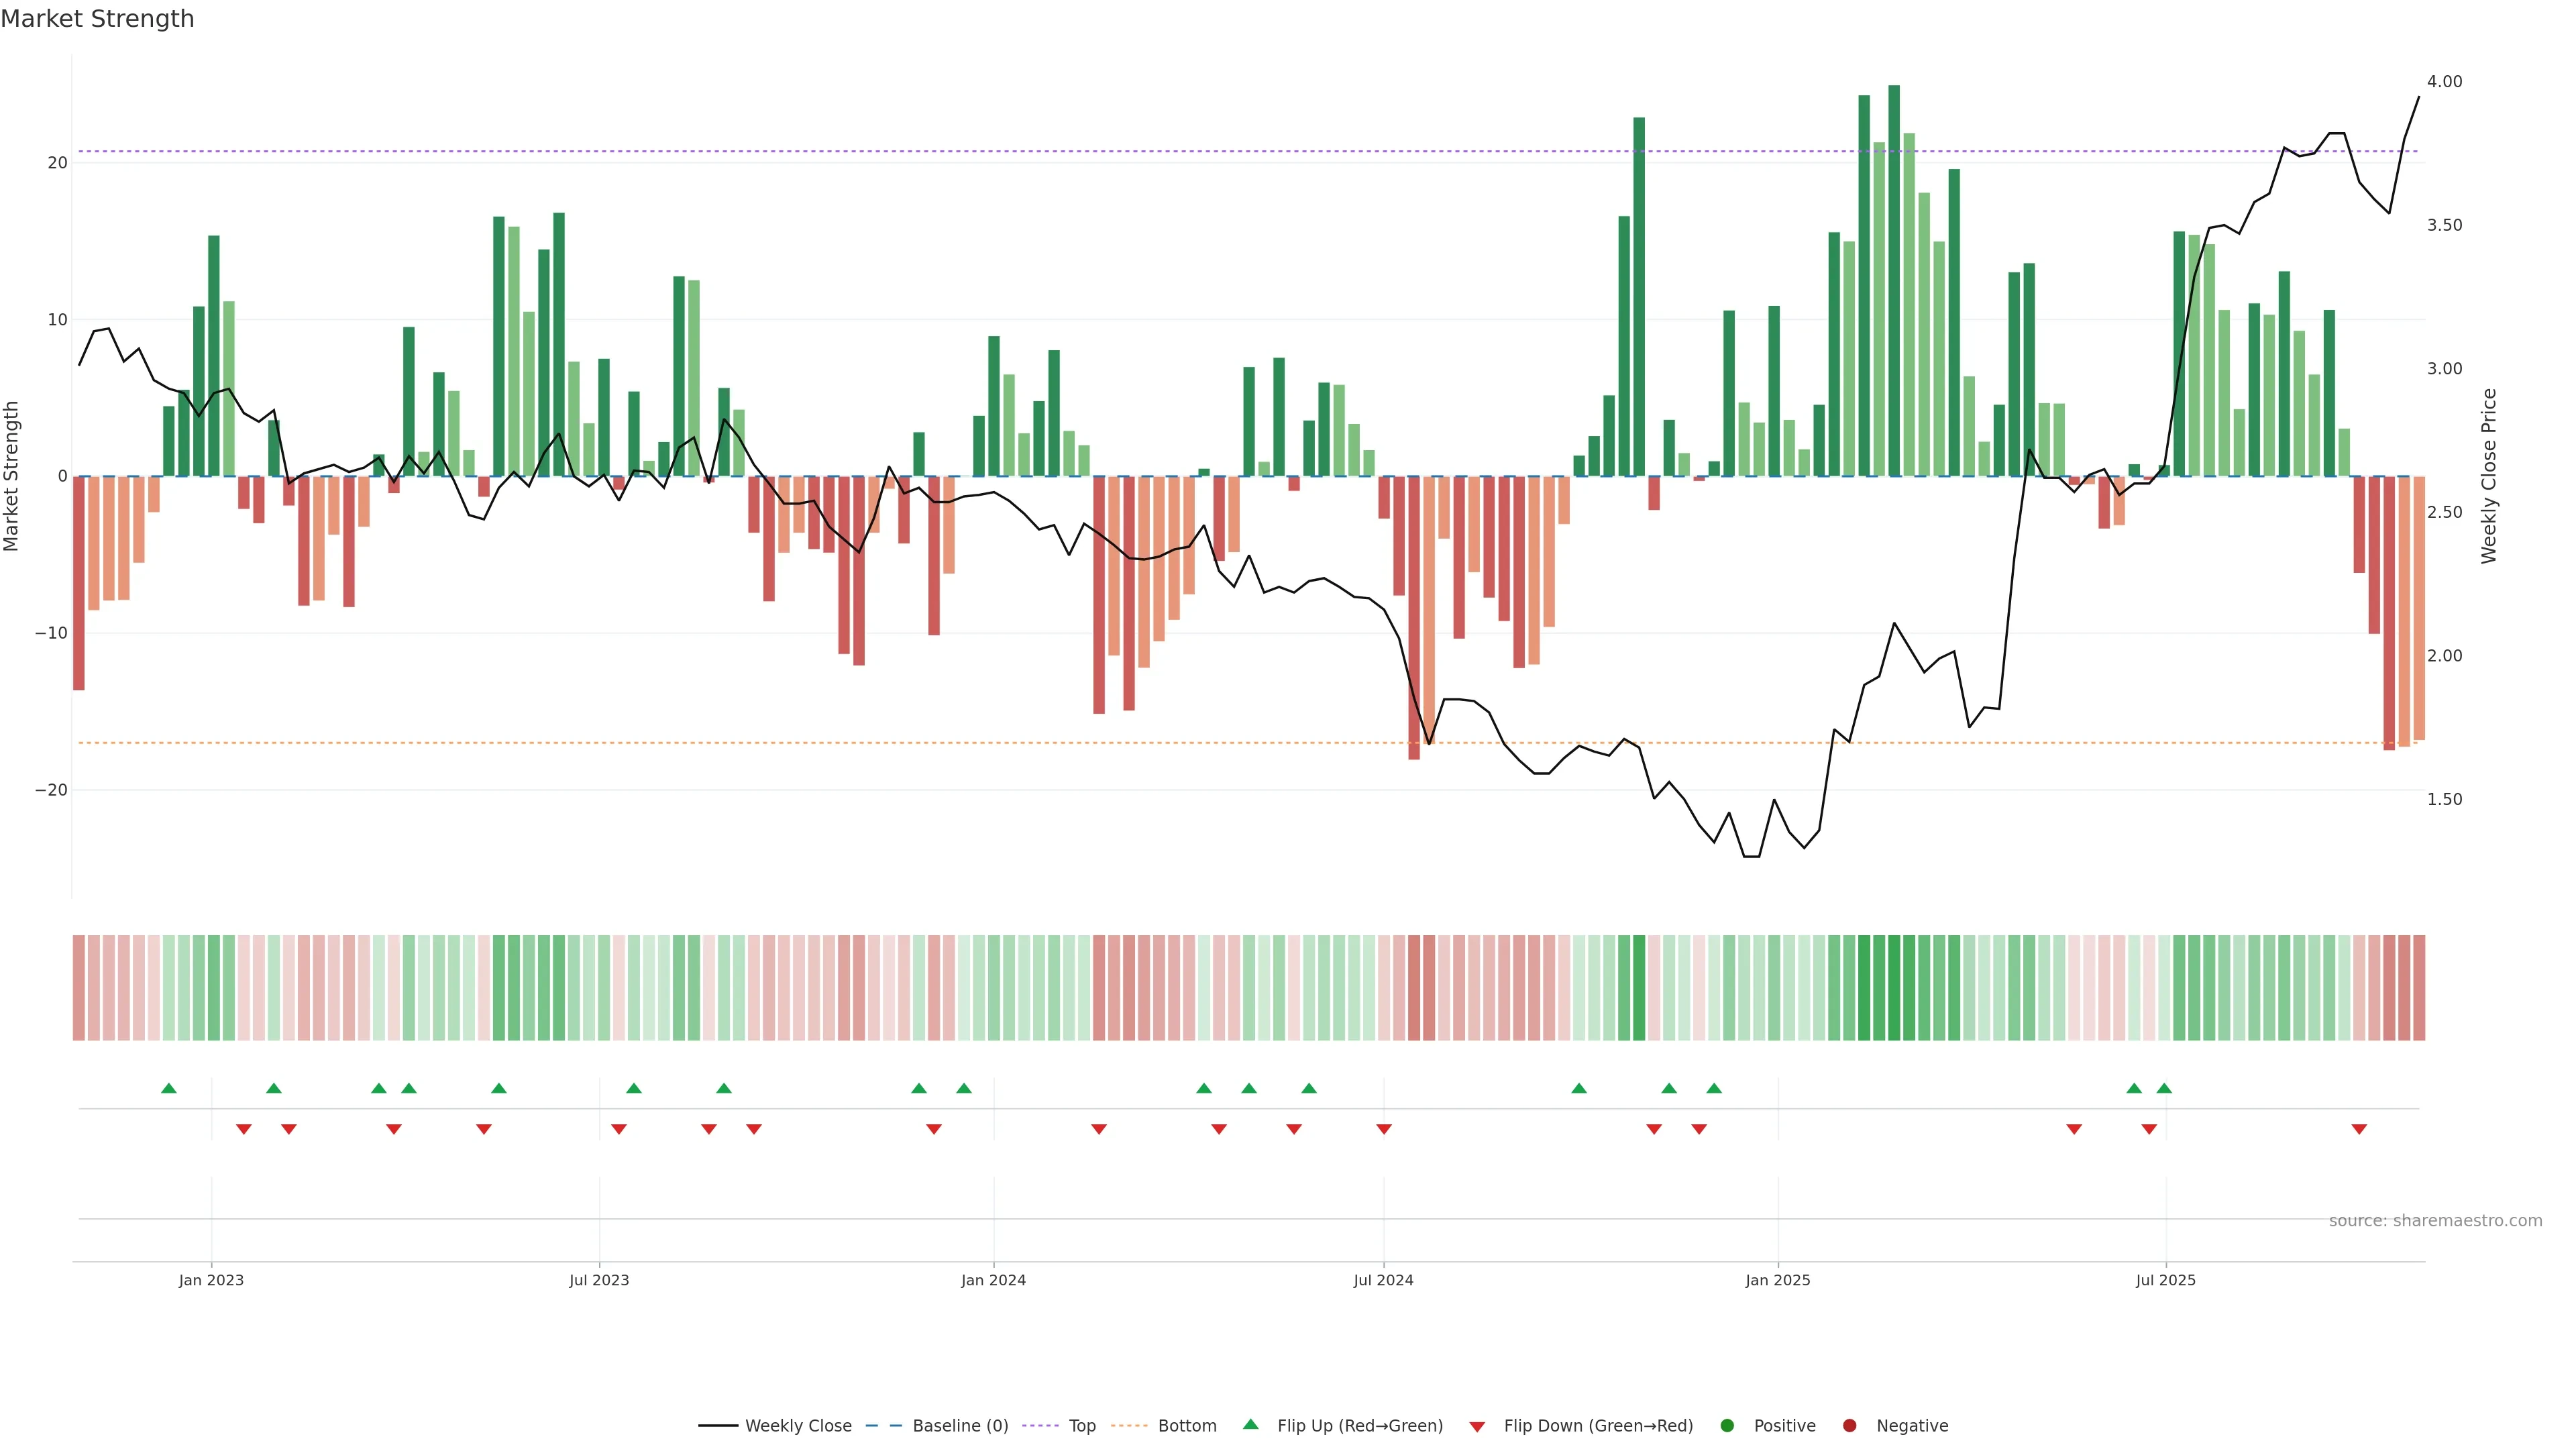Viewport: 2576px width, 1449px height.
Task: Click the tallest dark green strength bar
Action: pyautogui.click(x=1894, y=280)
